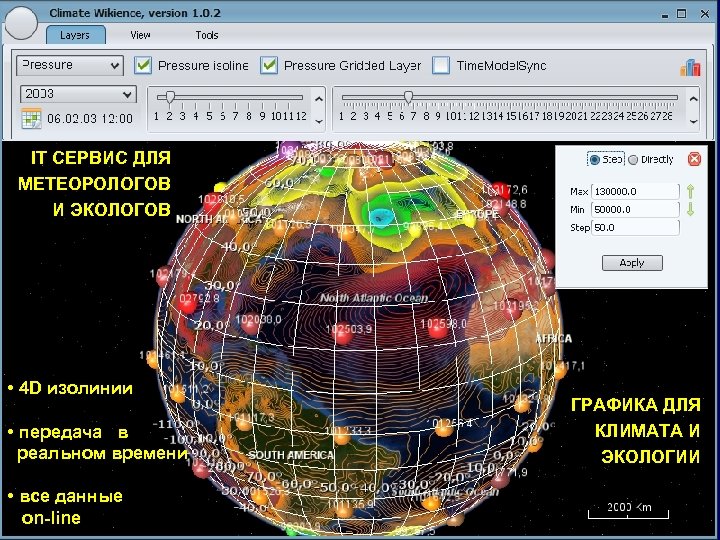Click the round application orb button

[x=21, y=24]
